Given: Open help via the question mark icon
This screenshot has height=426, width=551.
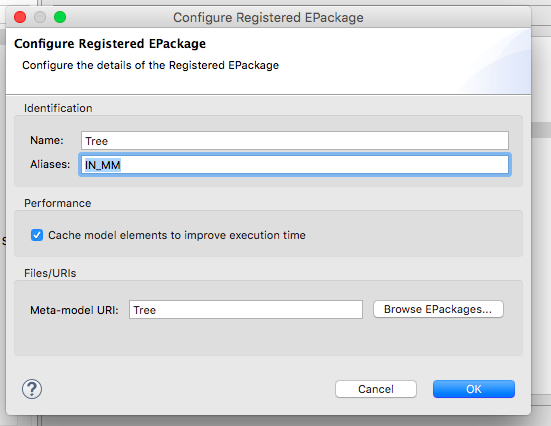Looking at the screenshot, I should coord(32,389).
